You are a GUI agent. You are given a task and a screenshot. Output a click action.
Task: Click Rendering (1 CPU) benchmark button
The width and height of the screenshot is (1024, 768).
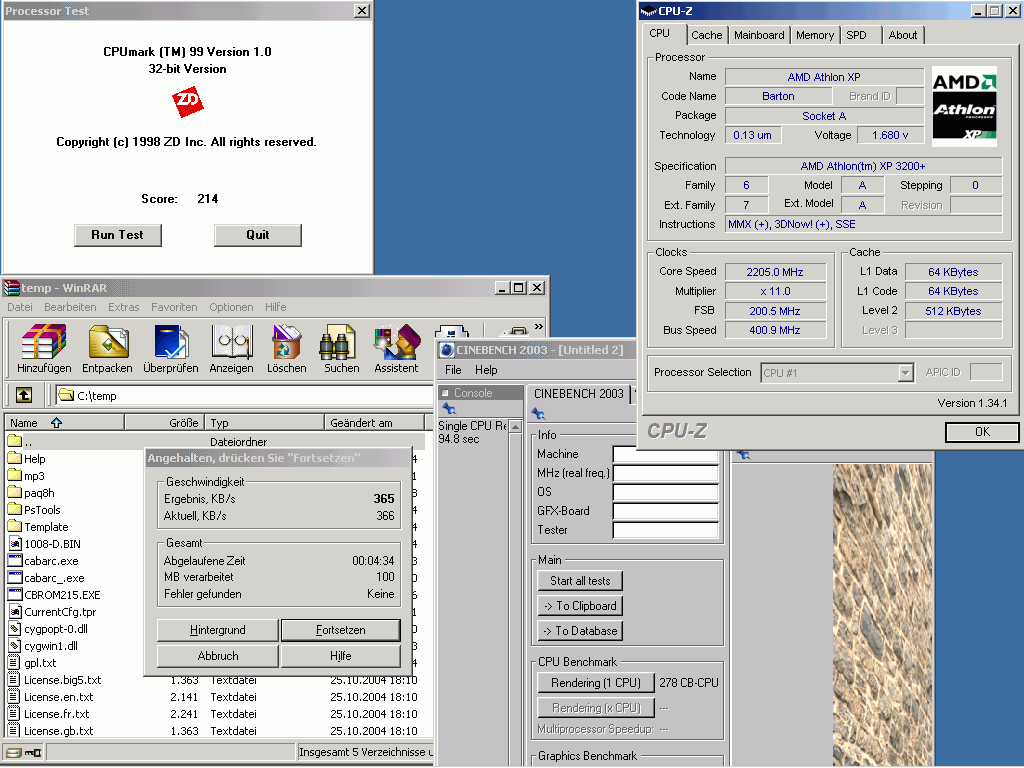(596, 682)
